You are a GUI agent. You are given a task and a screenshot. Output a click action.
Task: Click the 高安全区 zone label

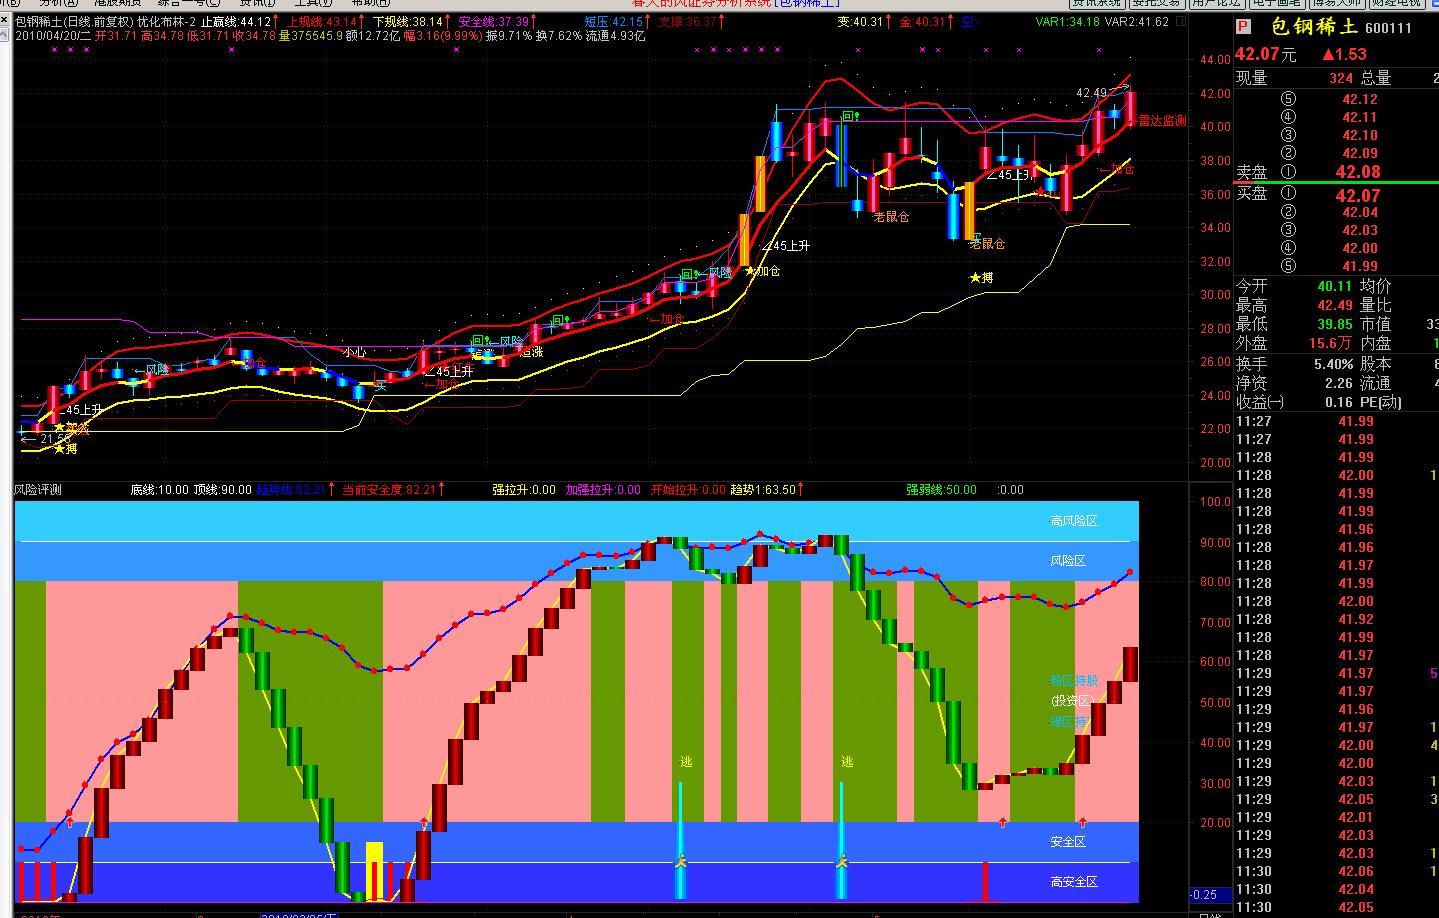[x=1074, y=881]
